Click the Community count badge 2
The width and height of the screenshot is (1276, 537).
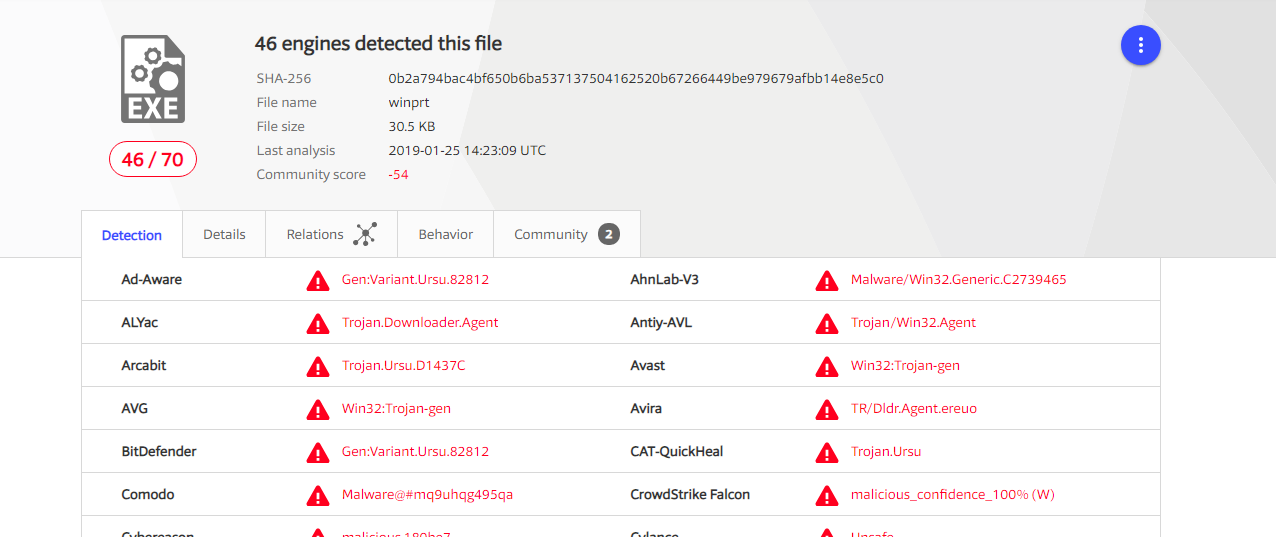click(609, 234)
